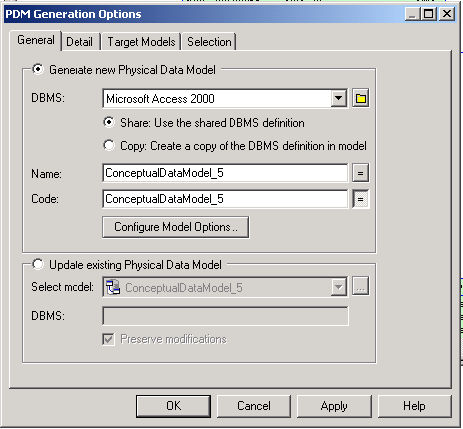The height and width of the screenshot is (429, 463).
Task: Open the Selection tab
Action: coord(209,42)
